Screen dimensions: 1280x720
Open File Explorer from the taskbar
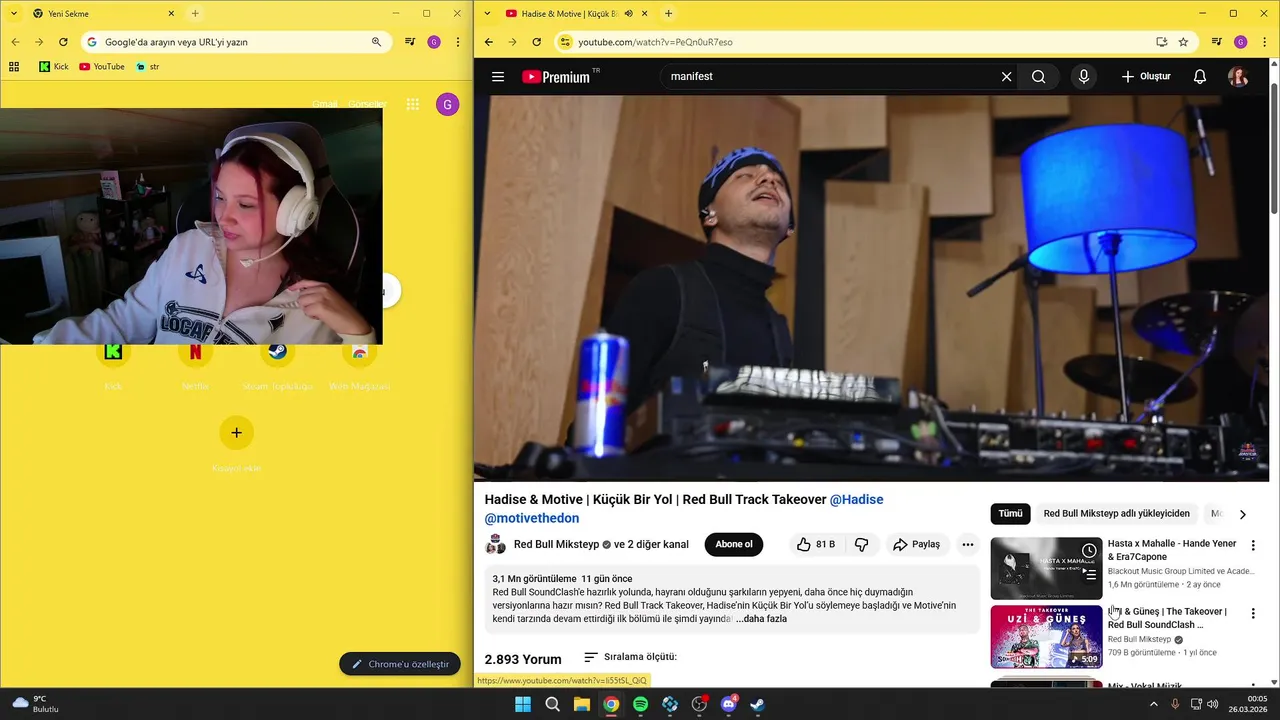coord(581,704)
